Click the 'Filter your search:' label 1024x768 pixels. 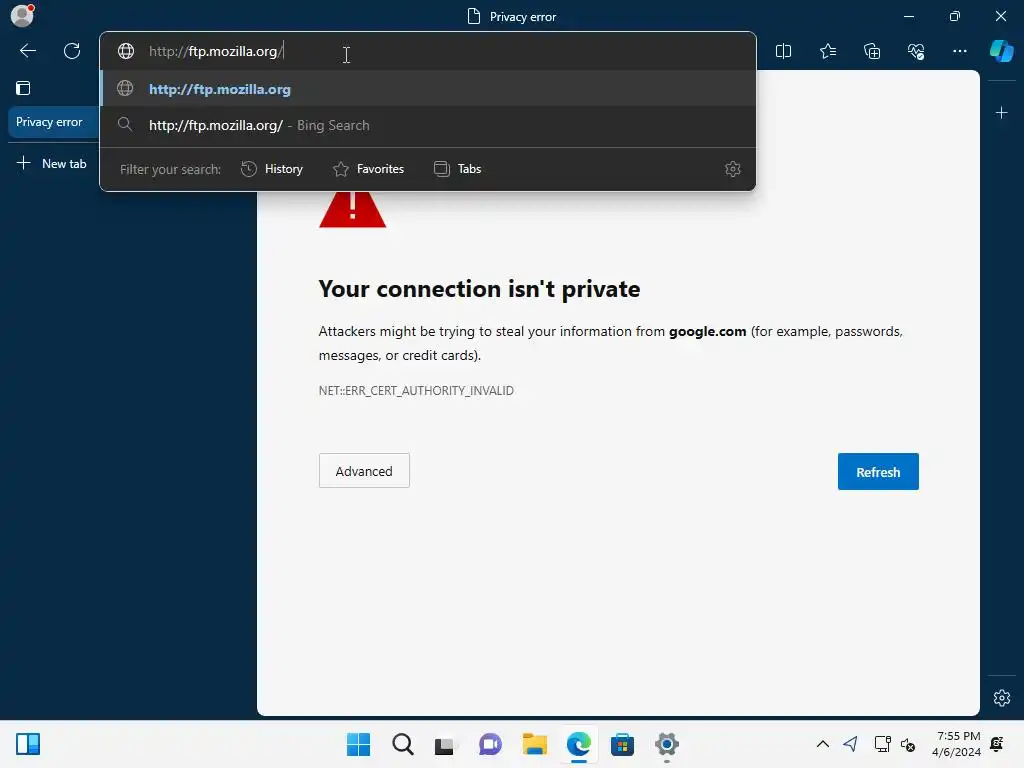click(170, 169)
